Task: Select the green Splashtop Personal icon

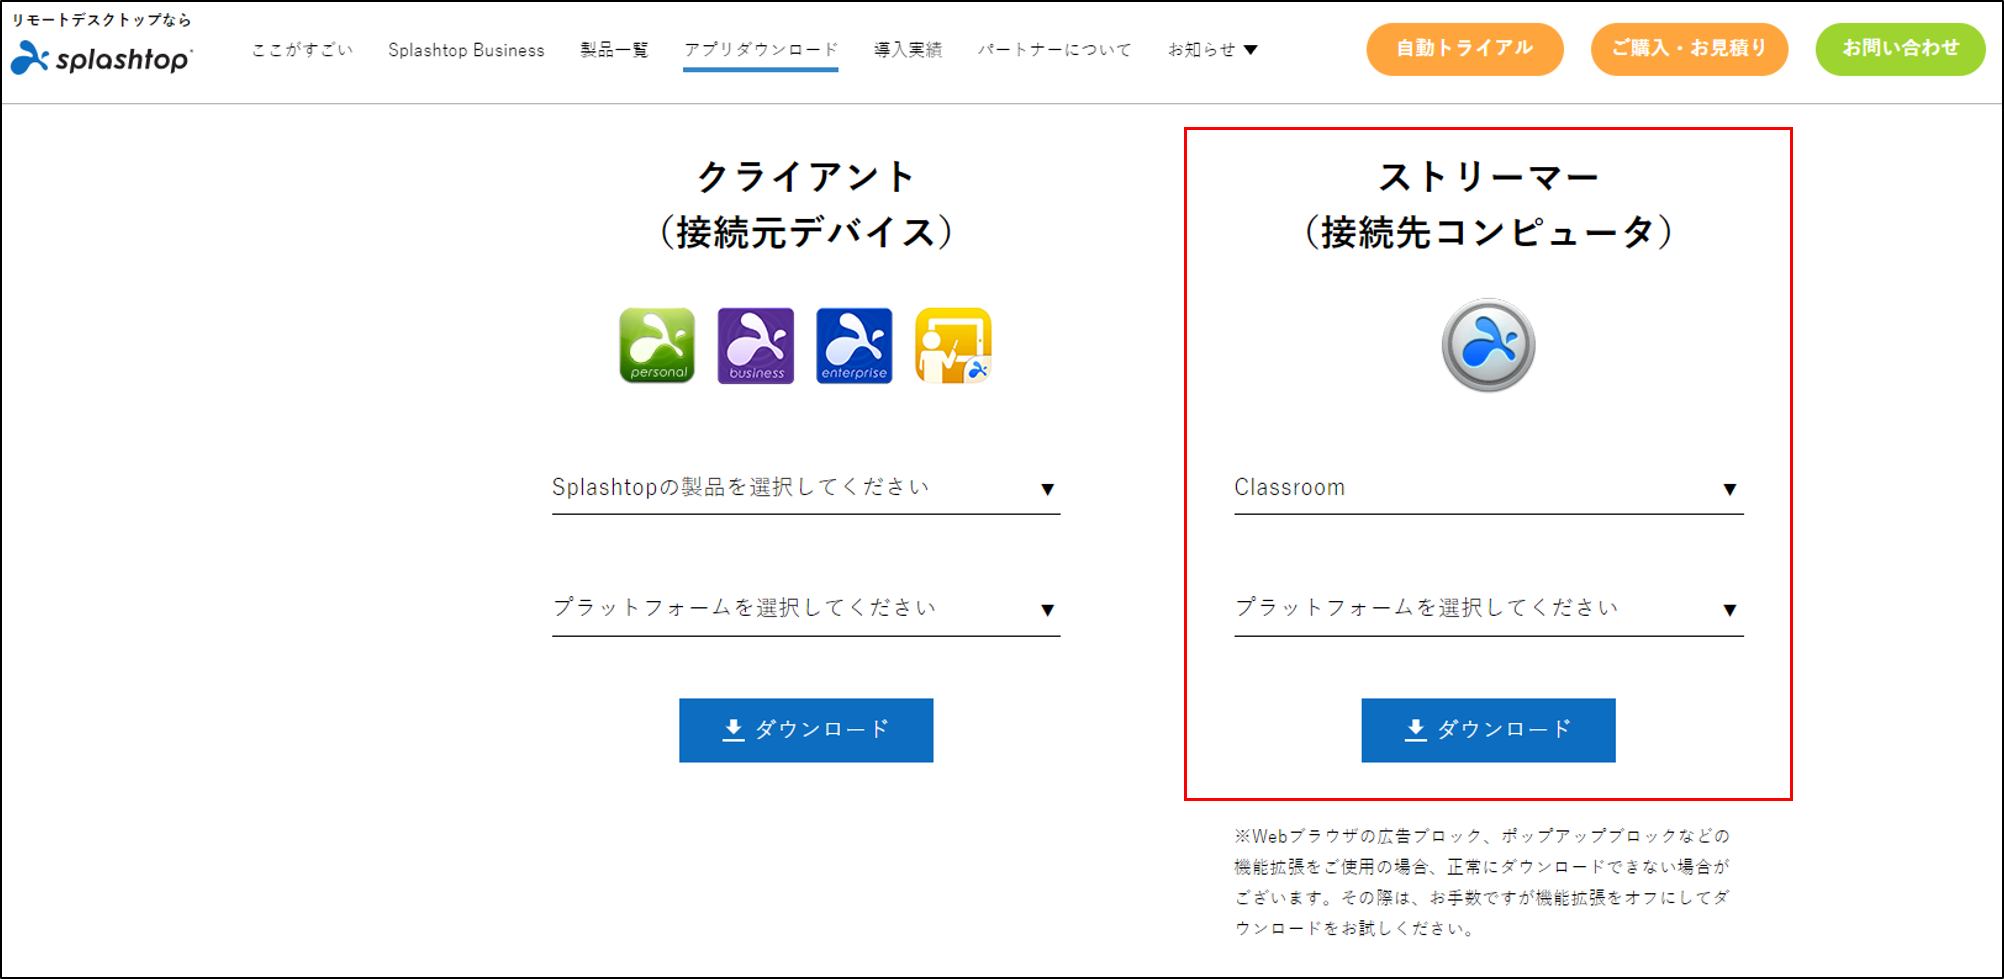Action: (x=657, y=346)
